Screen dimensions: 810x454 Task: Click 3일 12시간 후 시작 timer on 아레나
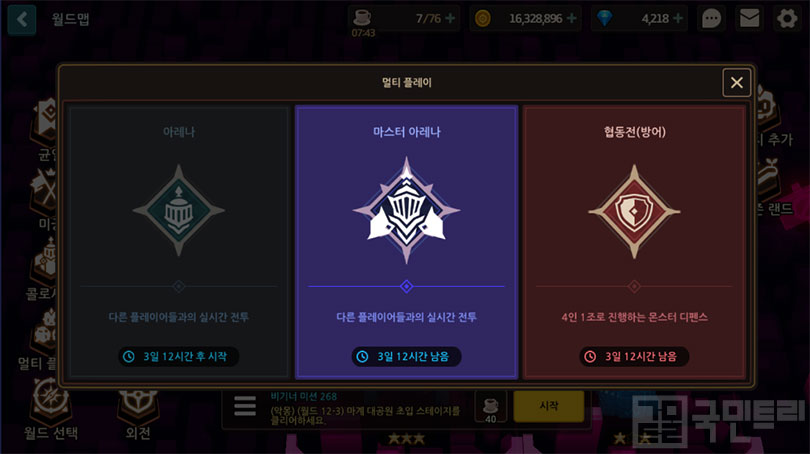tap(179, 356)
